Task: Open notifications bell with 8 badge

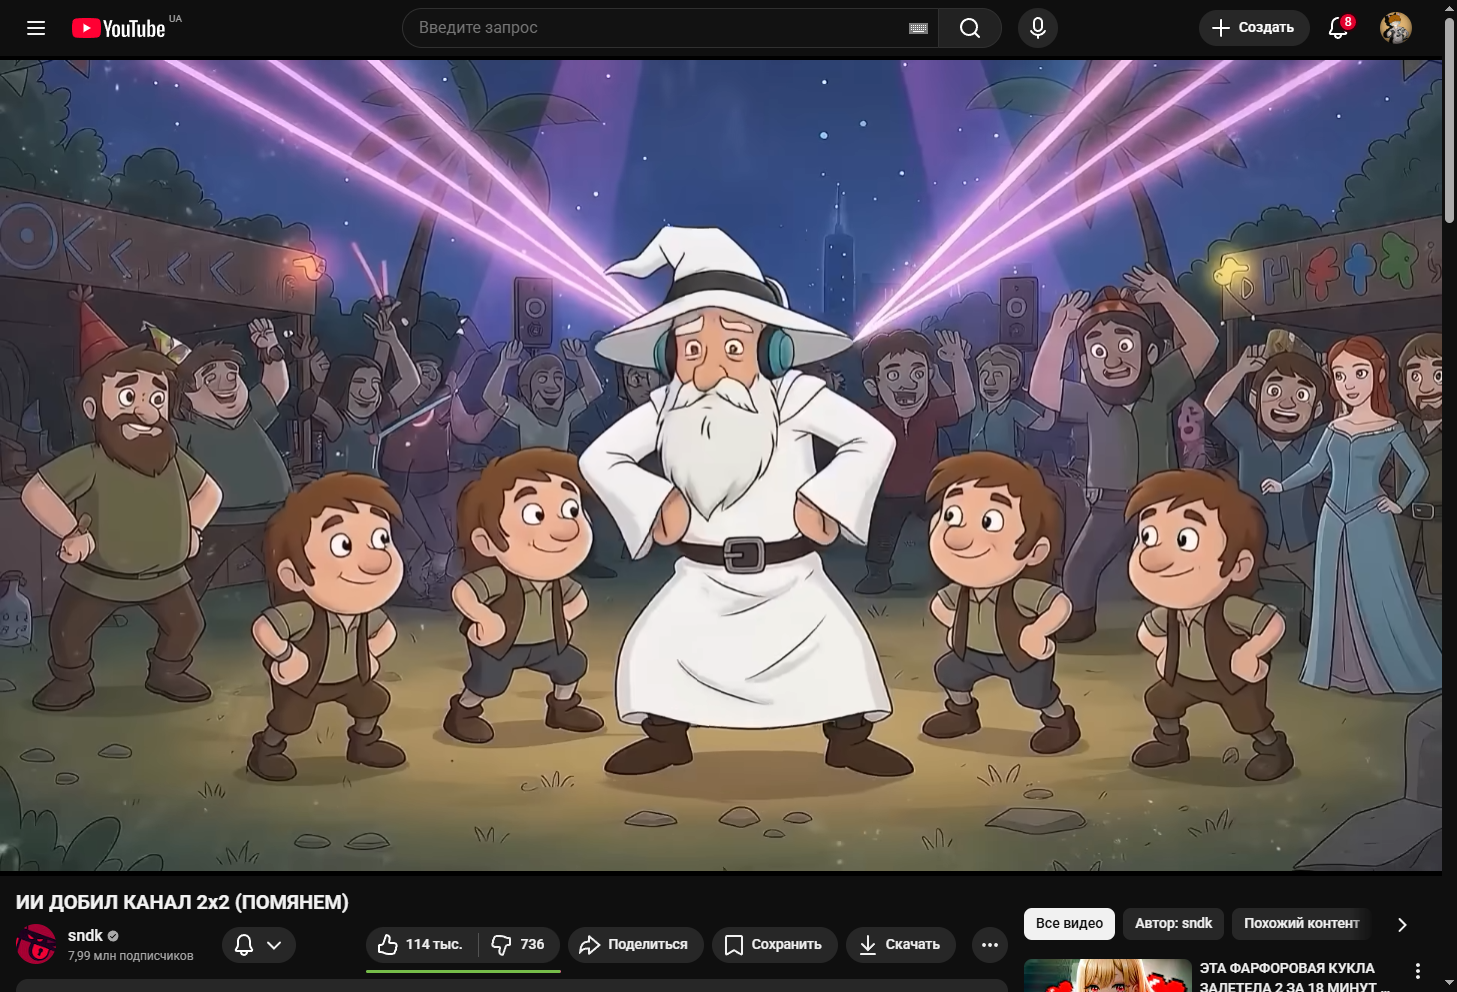Action: (x=1338, y=28)
